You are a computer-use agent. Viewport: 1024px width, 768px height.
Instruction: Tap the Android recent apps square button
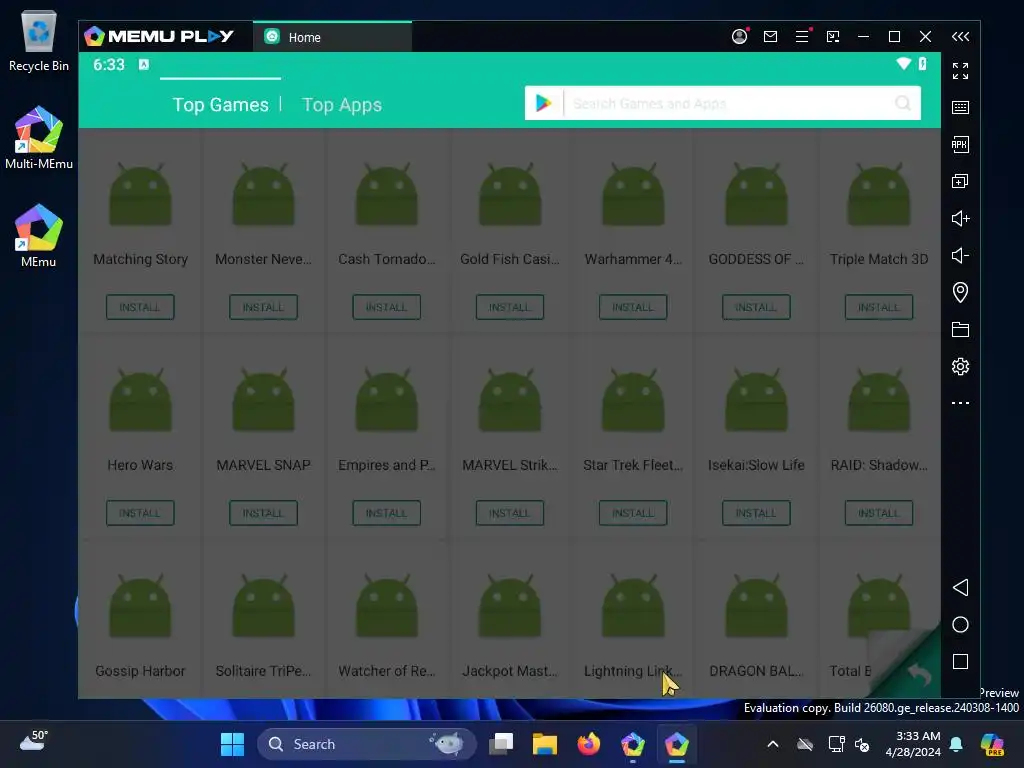point(960,662)
